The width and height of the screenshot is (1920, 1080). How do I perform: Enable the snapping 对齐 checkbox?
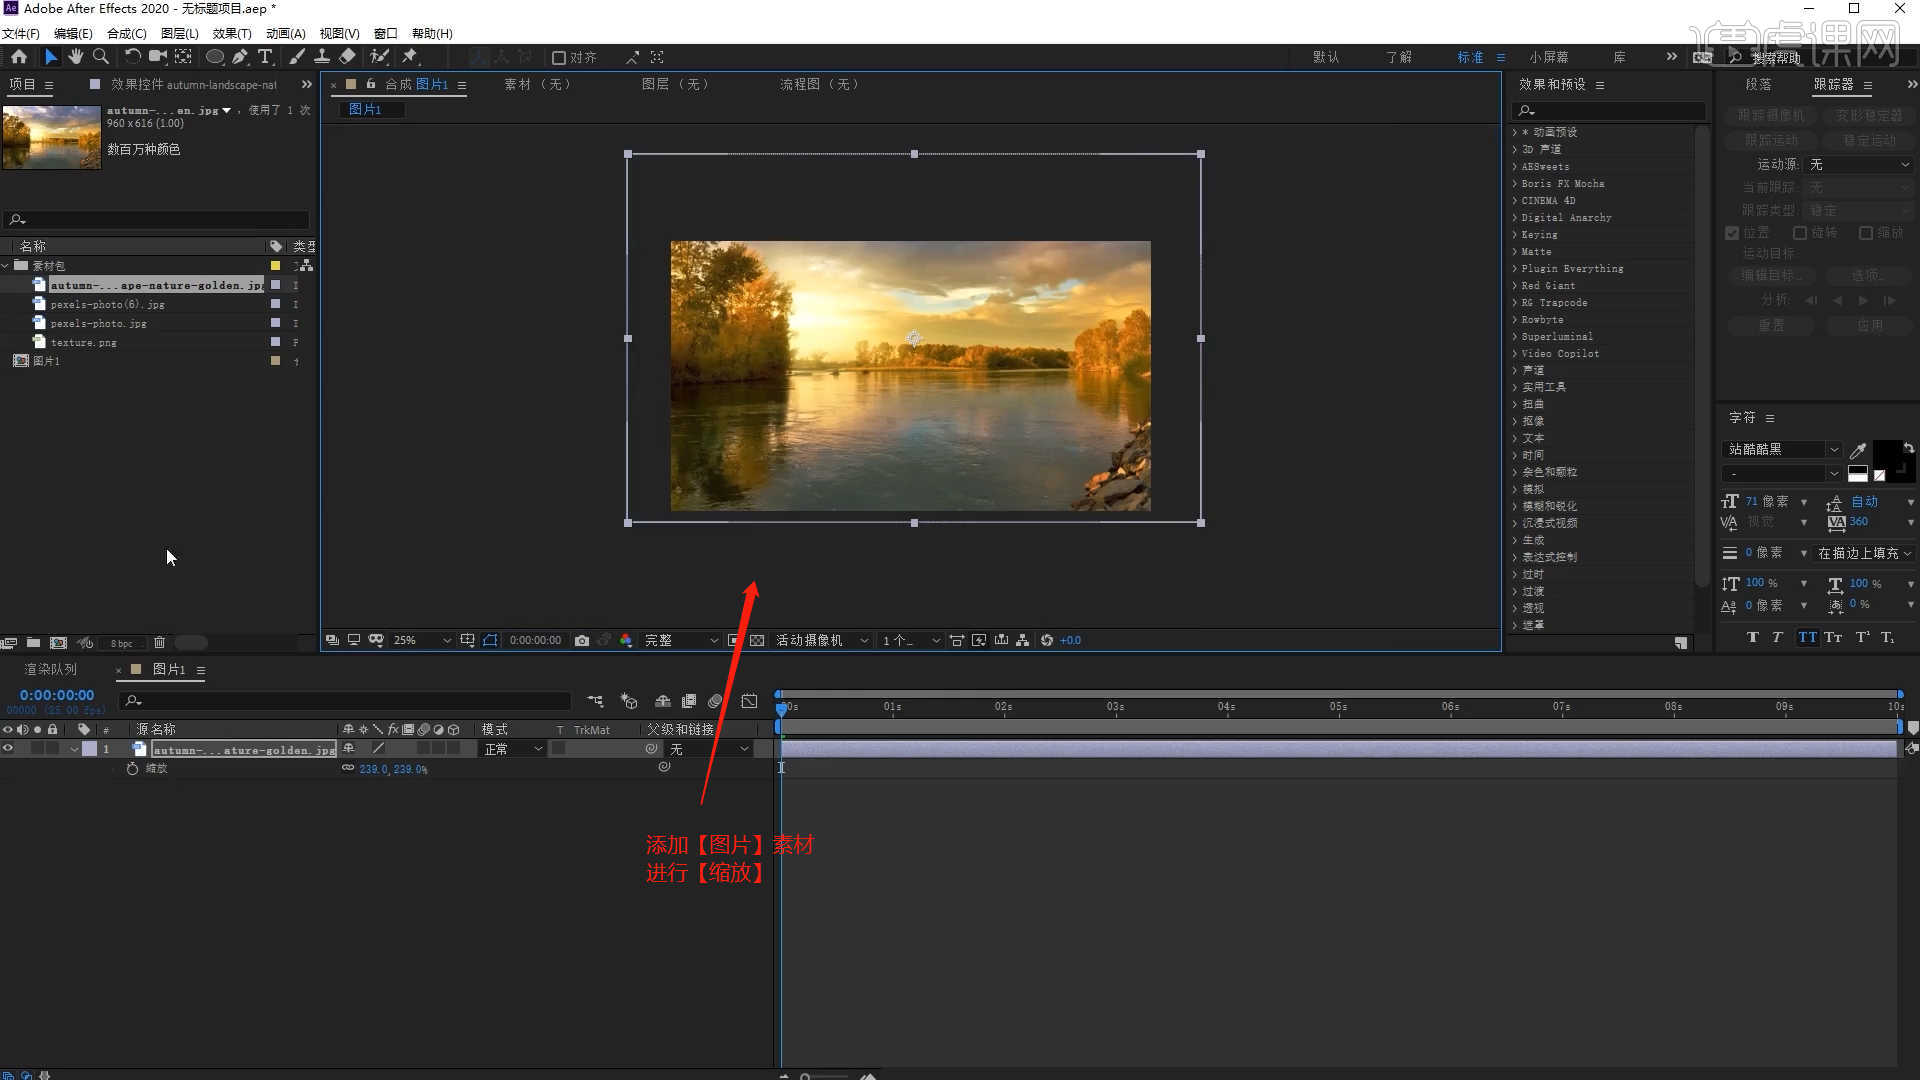pos(559,58)
